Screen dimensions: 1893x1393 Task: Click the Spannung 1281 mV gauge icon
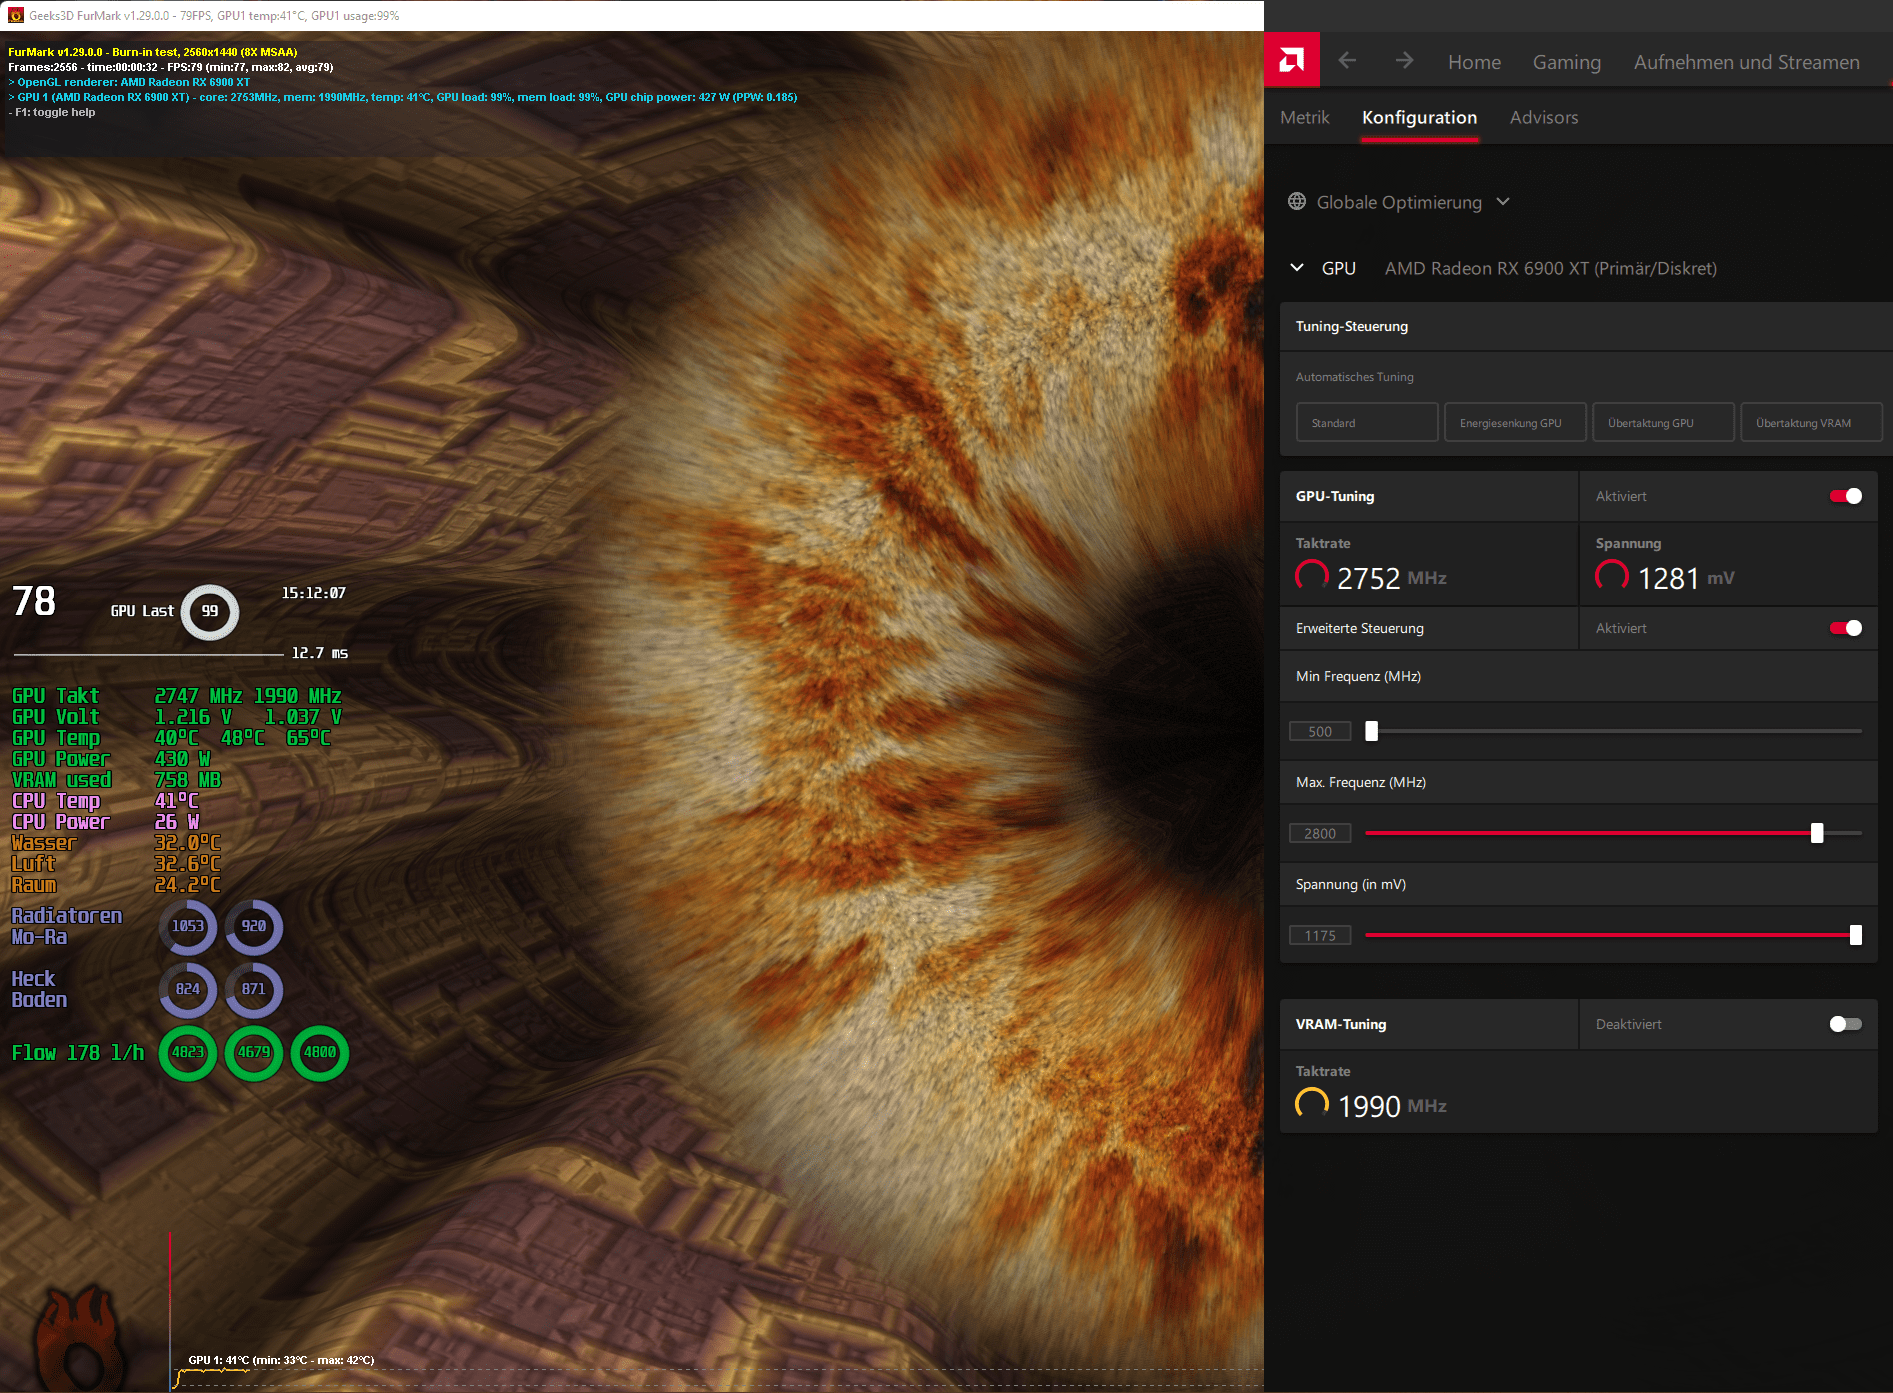point(1612,576)
